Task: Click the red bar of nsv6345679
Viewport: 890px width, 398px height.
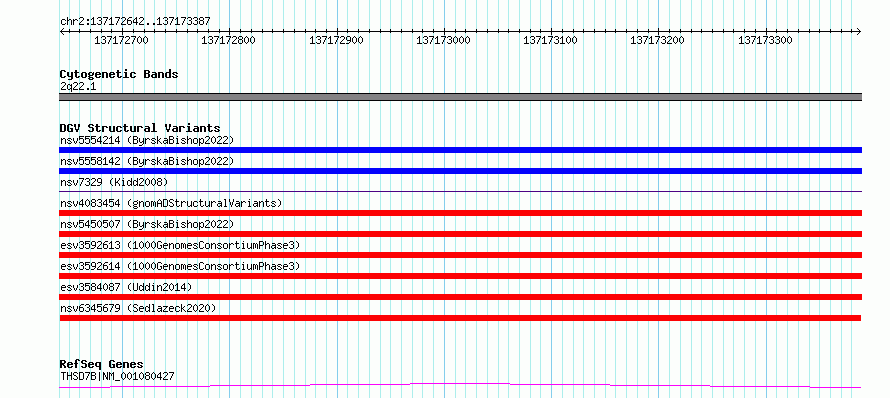Action: pyautogui.click(x=460, y=318)
